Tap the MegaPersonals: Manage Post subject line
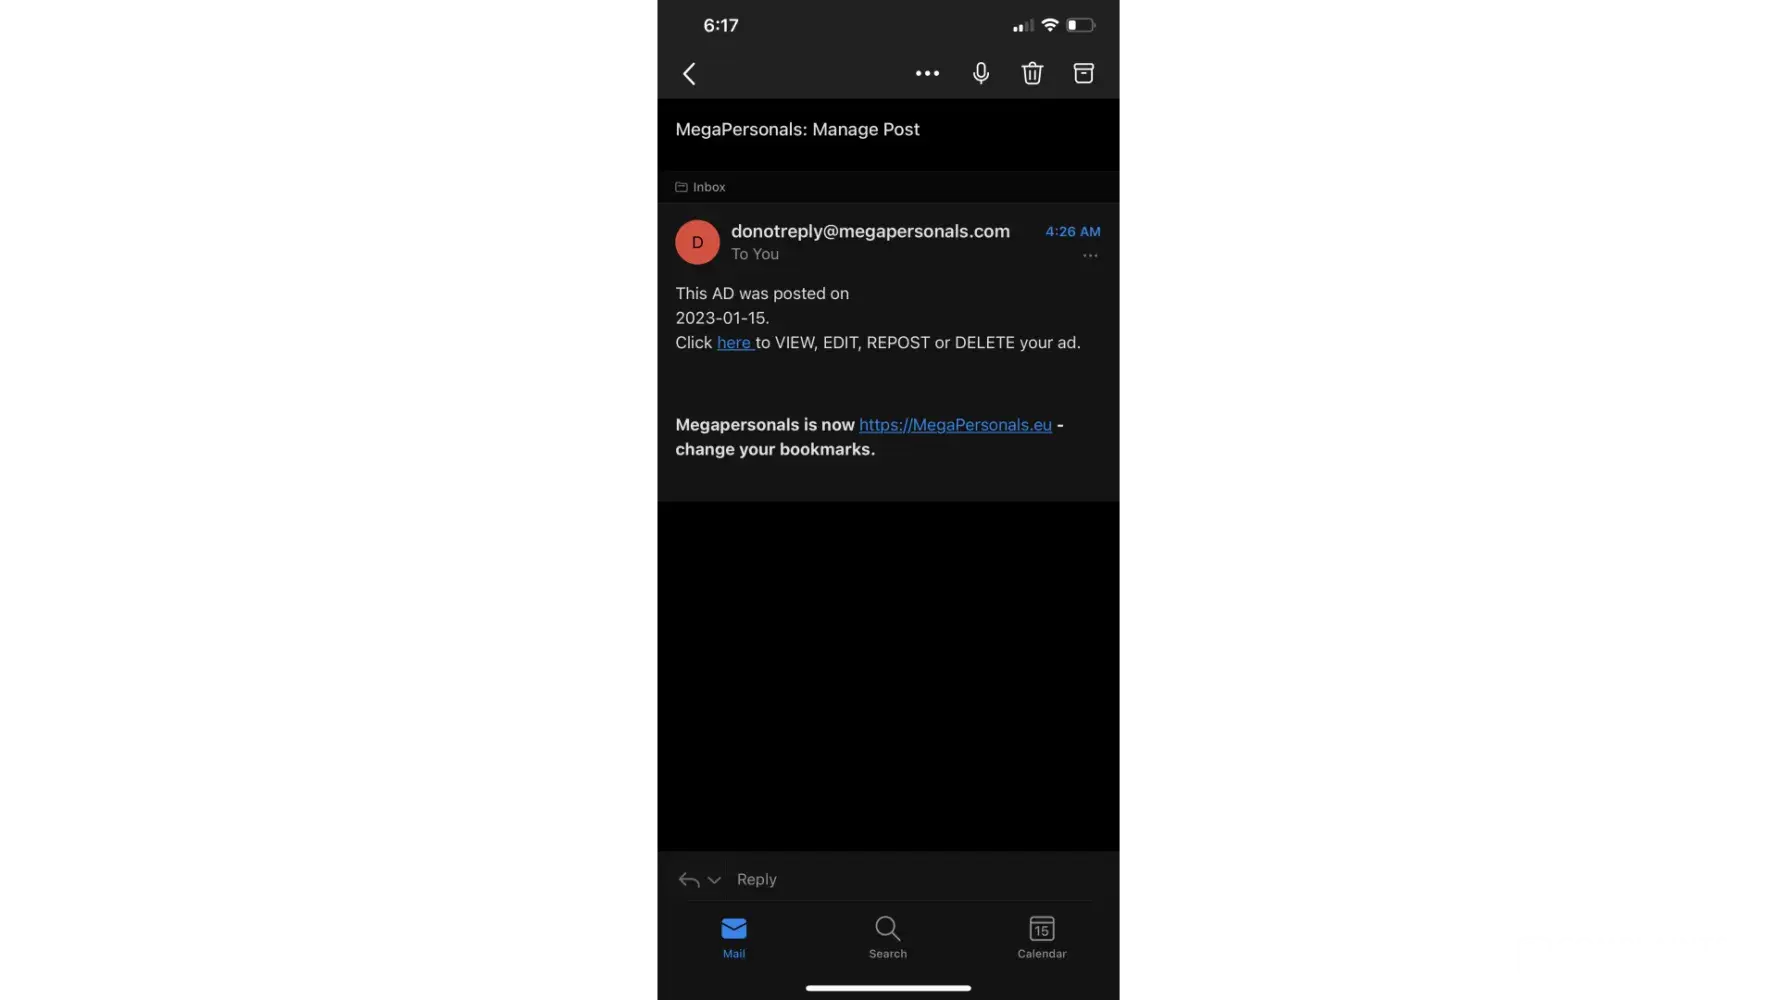Viewport: 1778px width, 1000px height. (797, 129)
